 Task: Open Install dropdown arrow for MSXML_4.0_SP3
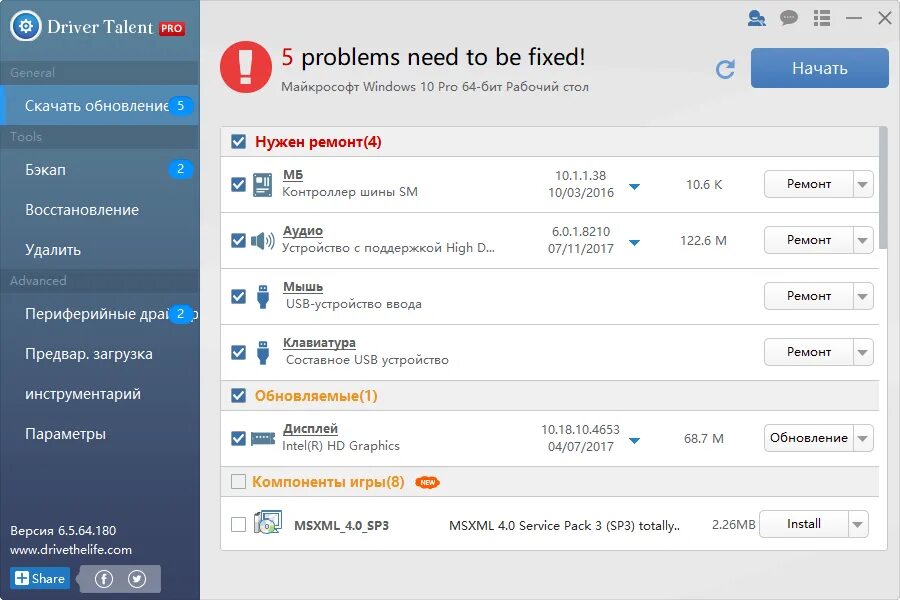pyautogui.click(x=858, y=524)
